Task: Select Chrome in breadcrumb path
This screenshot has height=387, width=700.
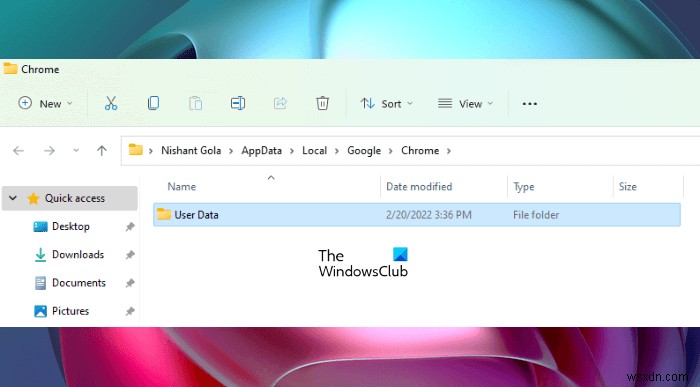Action: pyautogui.click(x=420, y=151)
